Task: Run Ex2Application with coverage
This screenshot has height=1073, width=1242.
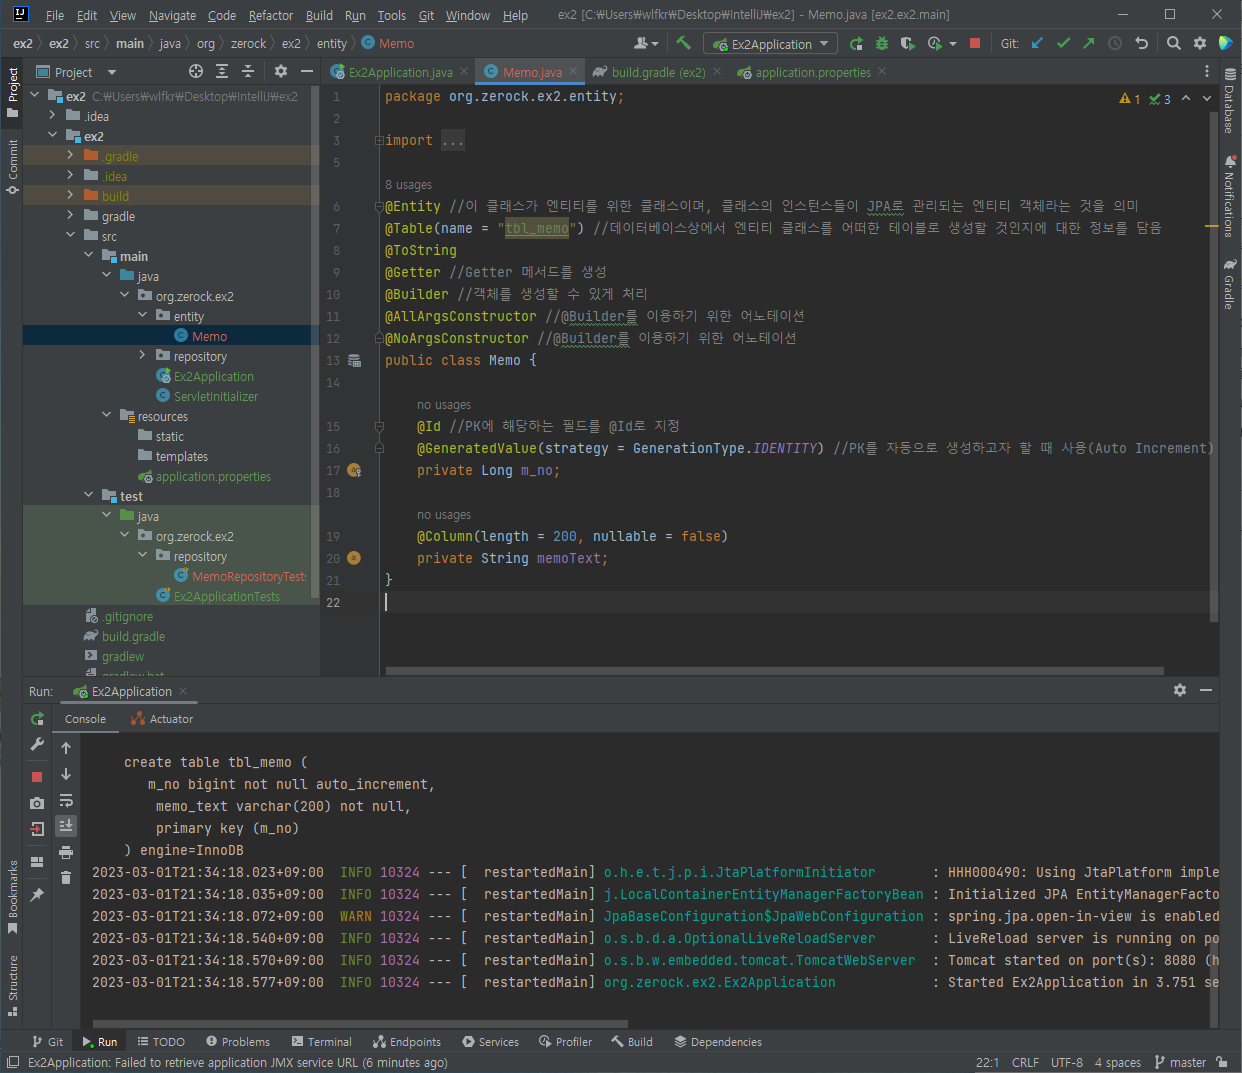Action: click(x=908, y=43)
